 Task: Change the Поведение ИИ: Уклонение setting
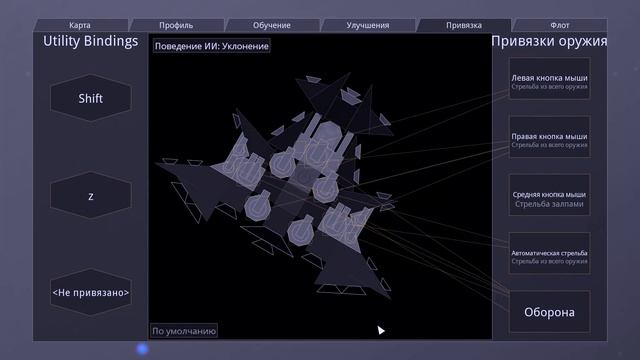[x=211, y=46]
